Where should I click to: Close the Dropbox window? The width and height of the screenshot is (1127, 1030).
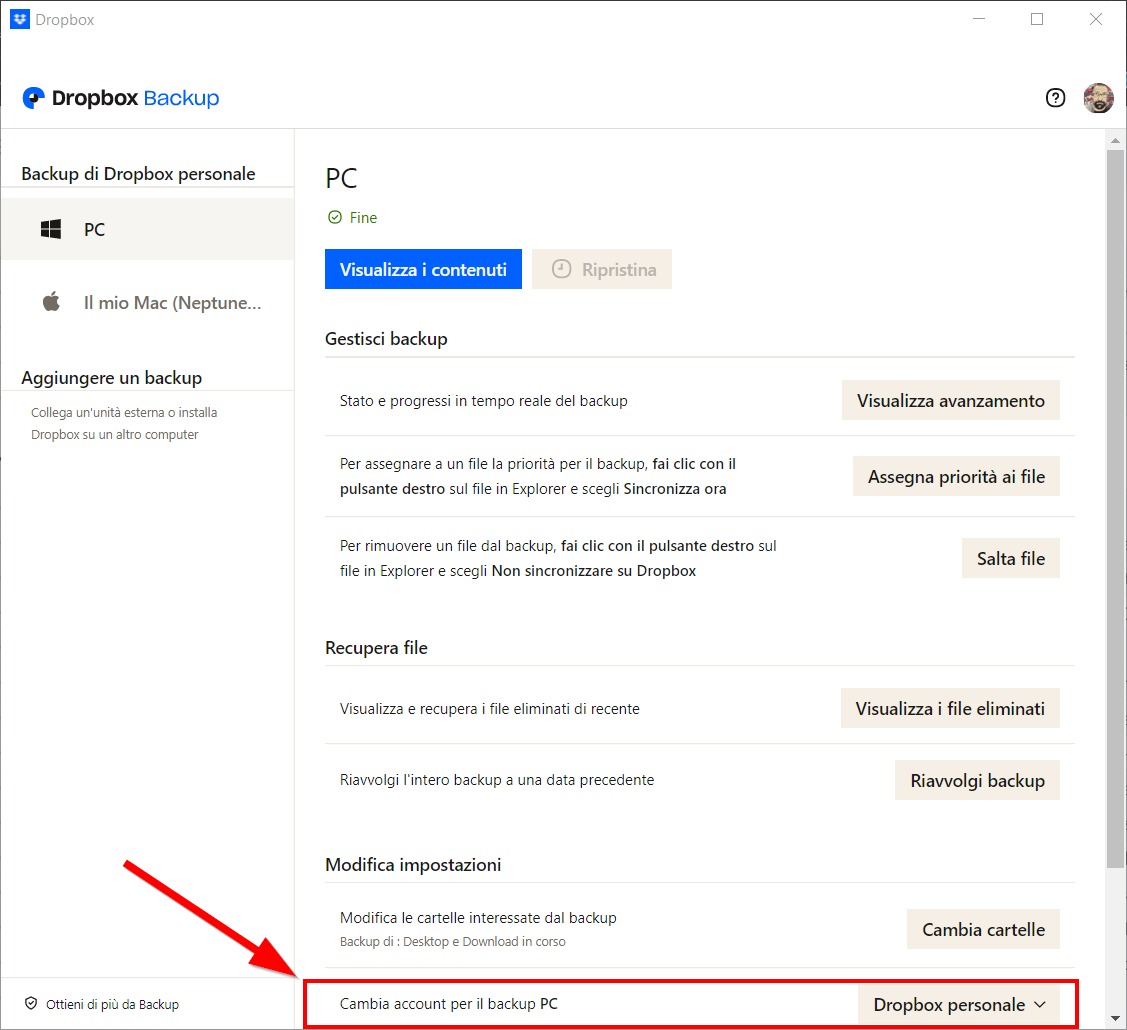(x=1095, y=19)
